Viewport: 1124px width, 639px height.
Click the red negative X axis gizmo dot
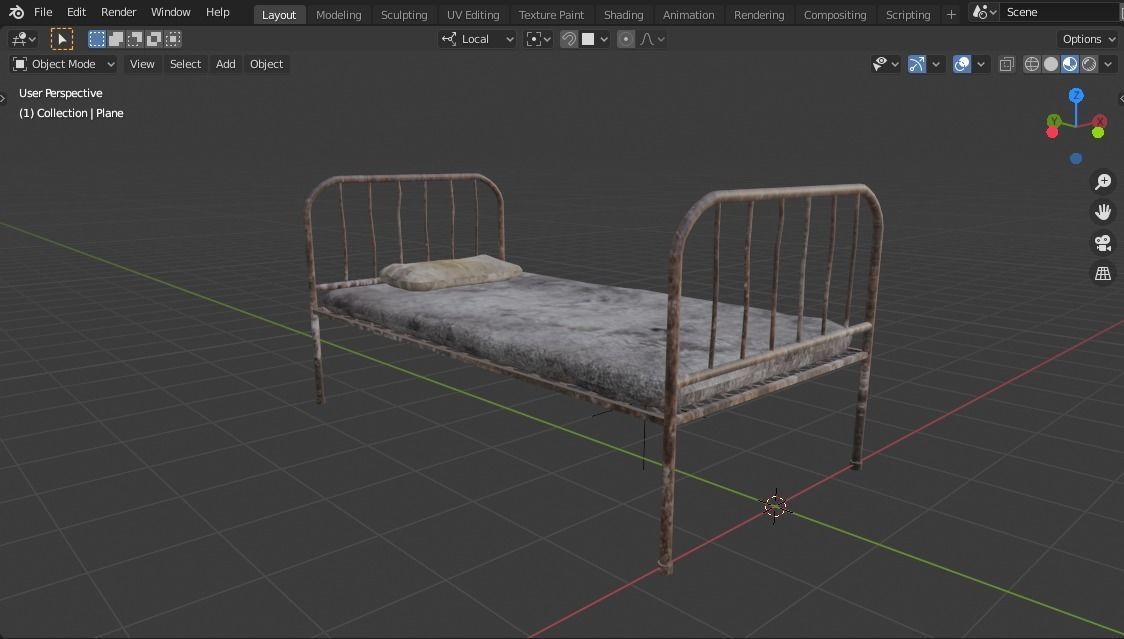[1052, 132]
